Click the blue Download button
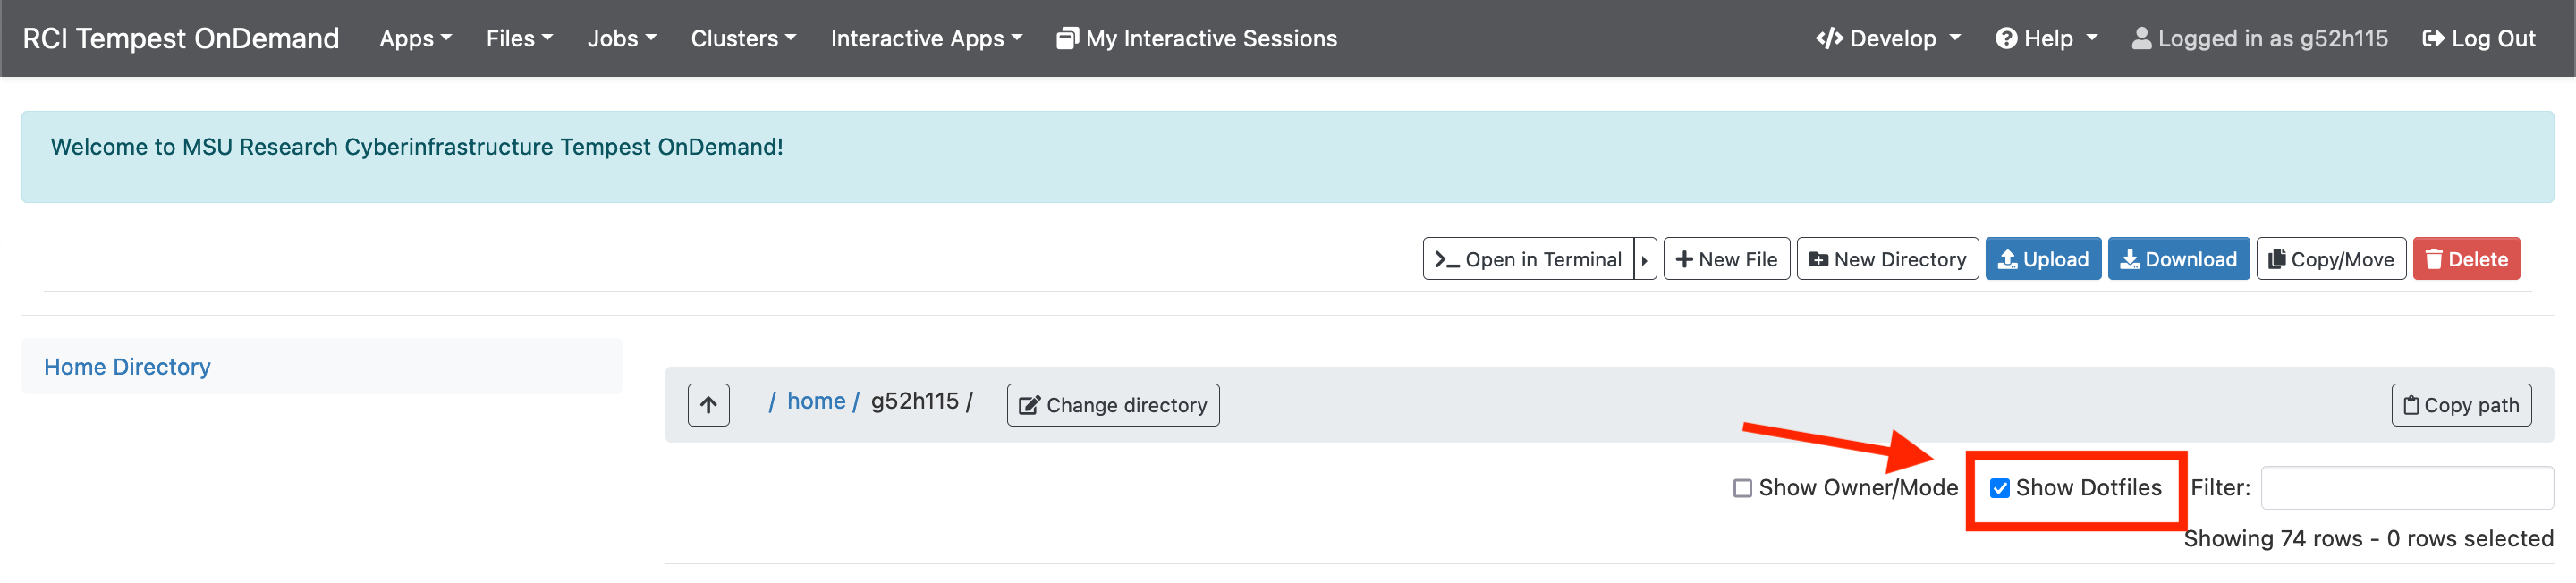2576x583 pixels. pos(2178,259)
